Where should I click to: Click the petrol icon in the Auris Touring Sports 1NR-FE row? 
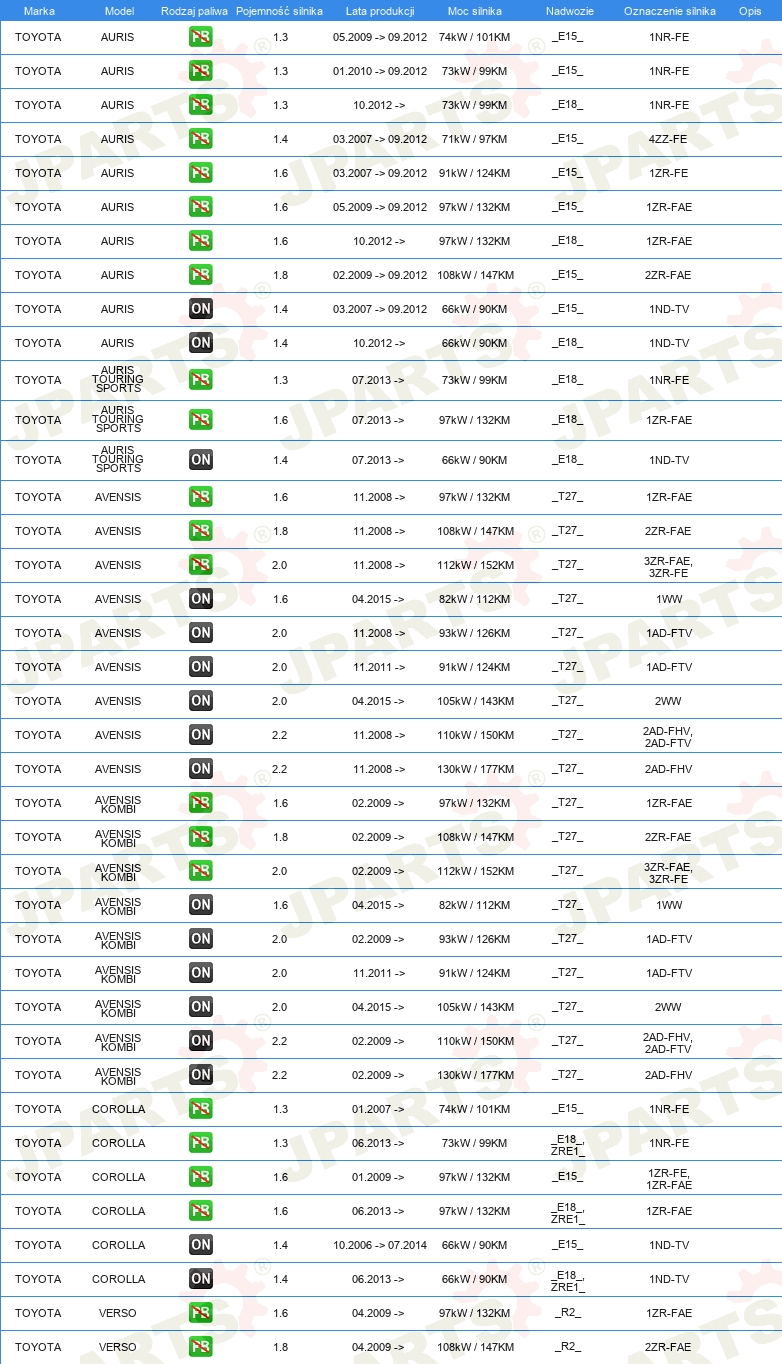click(x=201, y=380)
